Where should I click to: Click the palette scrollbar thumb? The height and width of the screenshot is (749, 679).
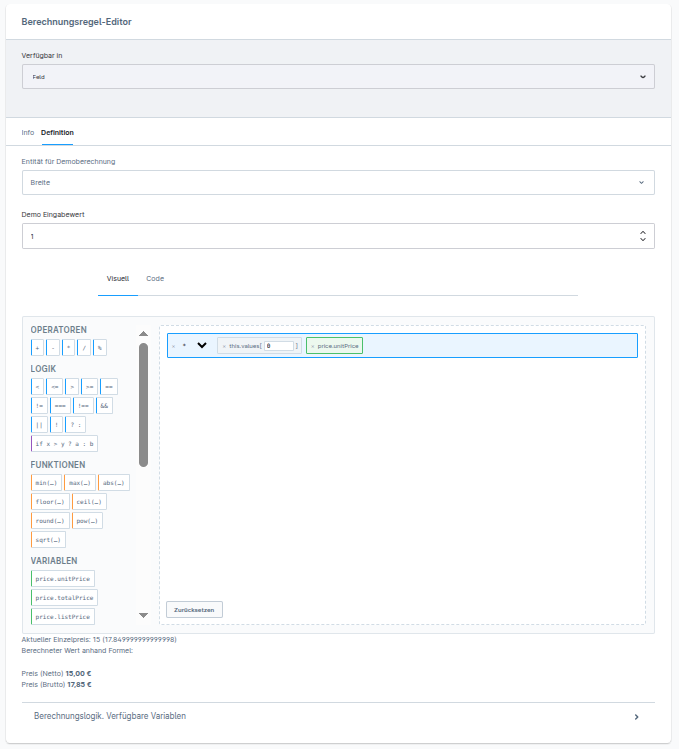click(x=143, y=405)
